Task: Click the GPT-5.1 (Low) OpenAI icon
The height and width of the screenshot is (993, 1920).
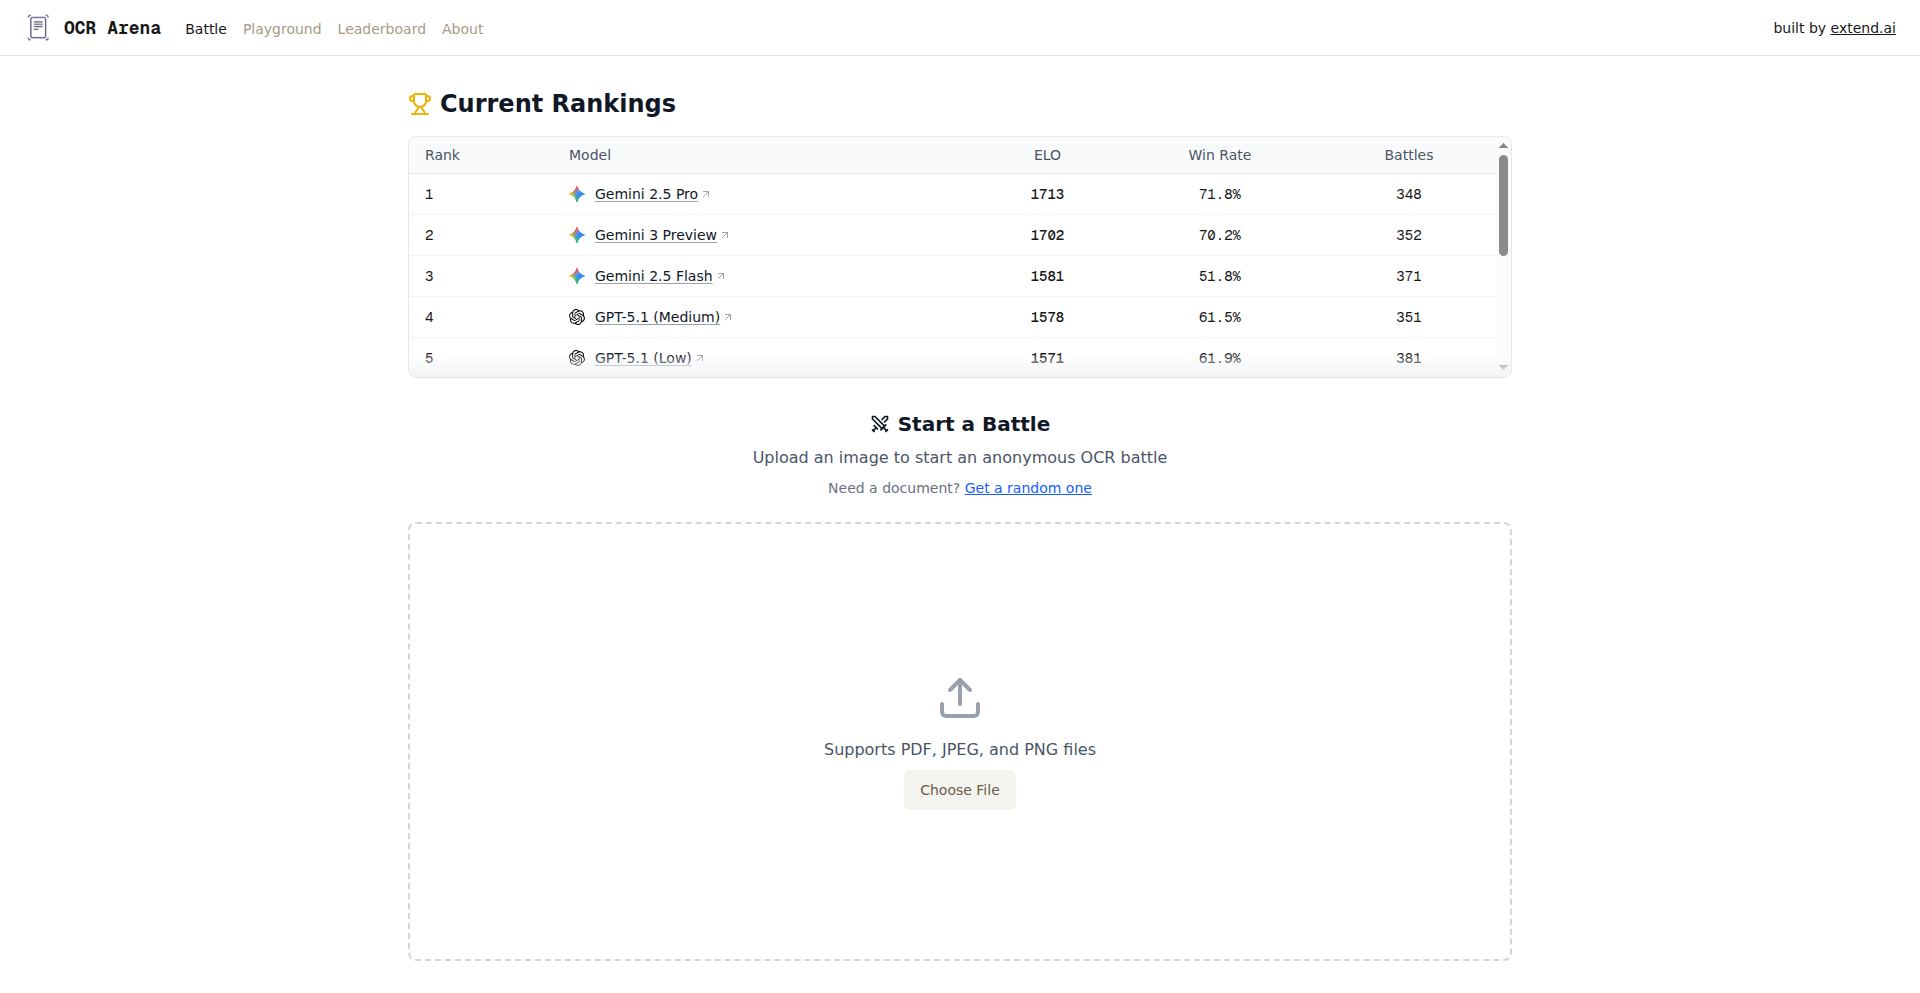Action: 577,358
